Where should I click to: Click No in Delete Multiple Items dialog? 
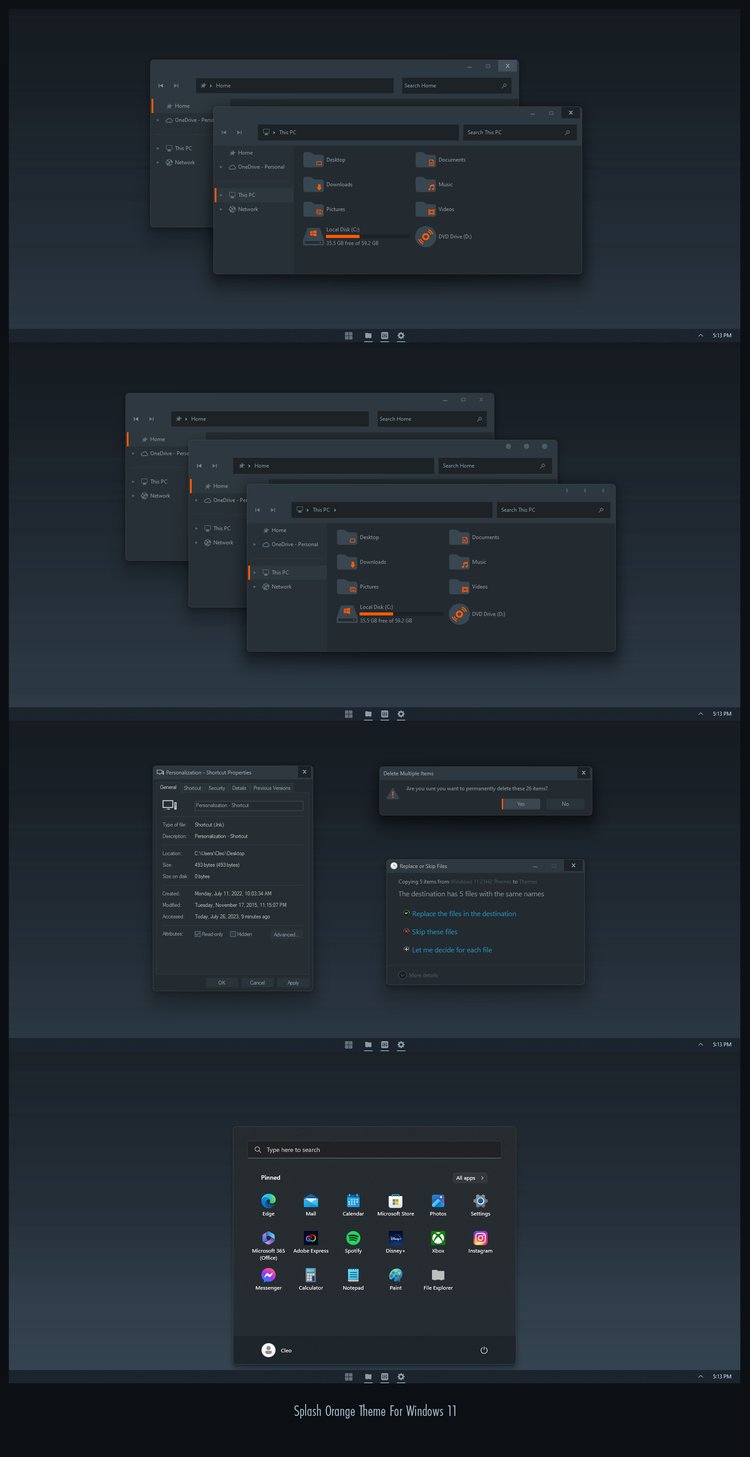(565, 804)
